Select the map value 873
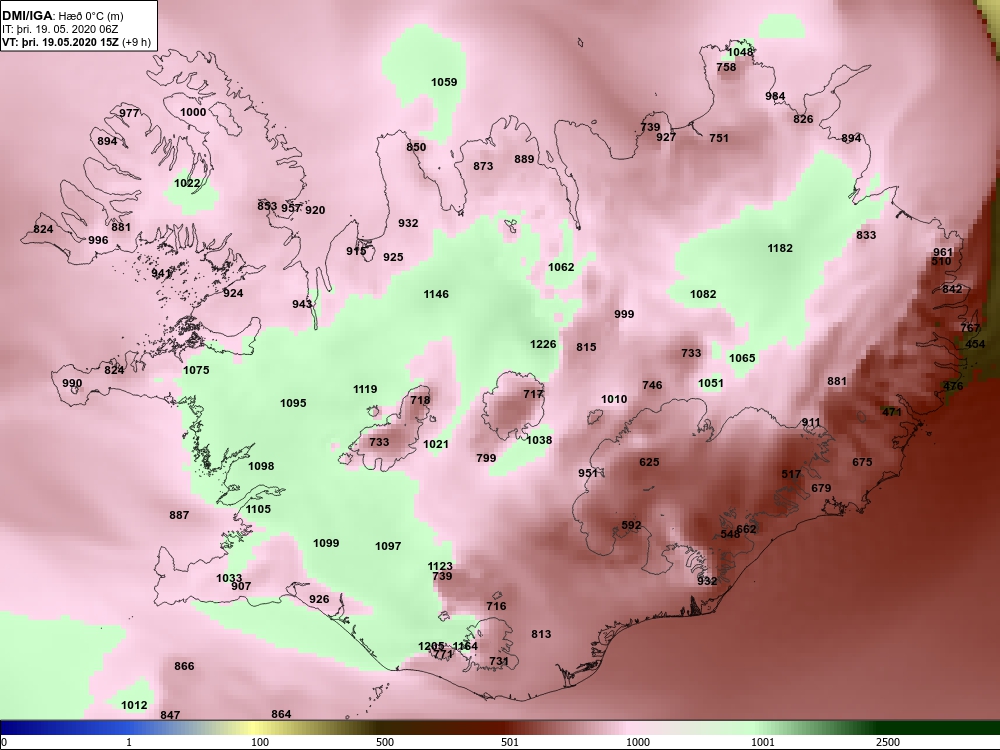The width and height of the screenshot is (1000, 750). [483, 166]
